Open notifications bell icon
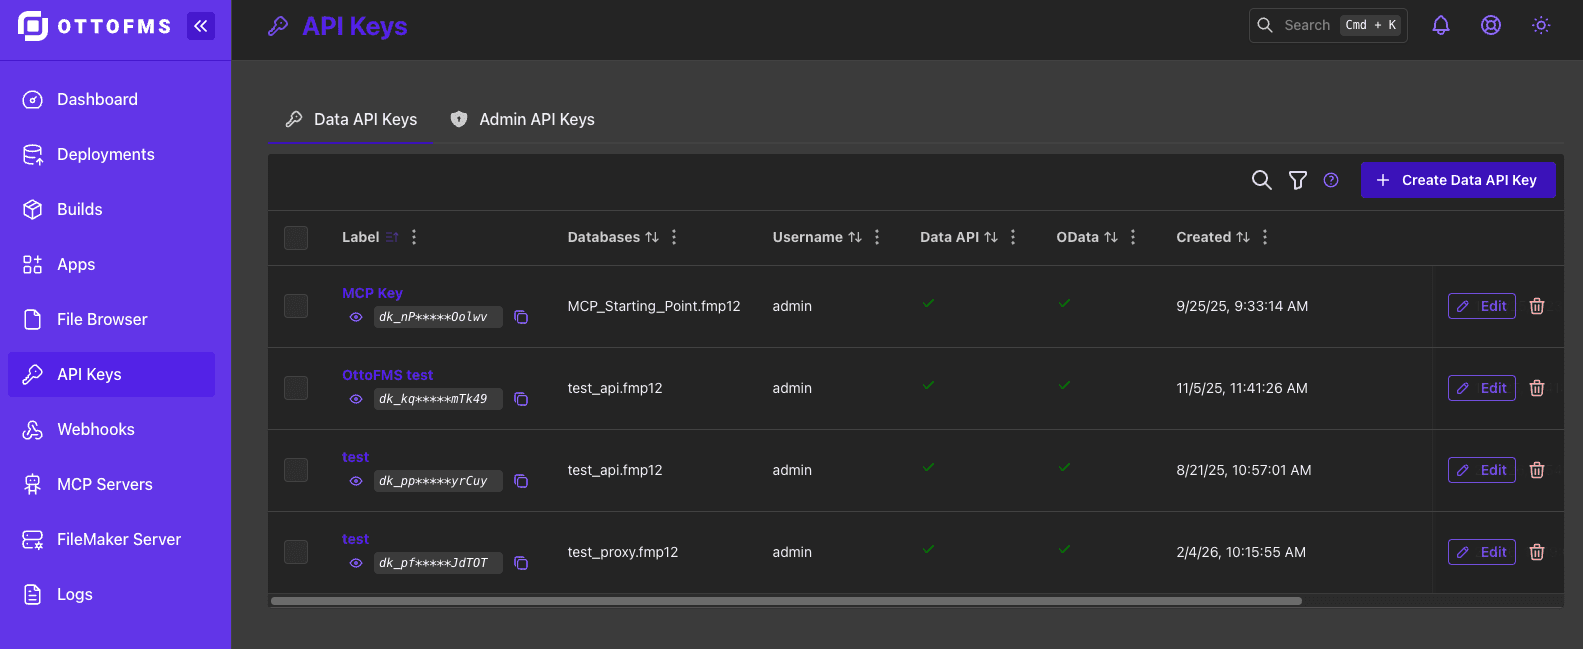Image resolution: width=1583 pixels, height=649 pixels. point(1441,25)
